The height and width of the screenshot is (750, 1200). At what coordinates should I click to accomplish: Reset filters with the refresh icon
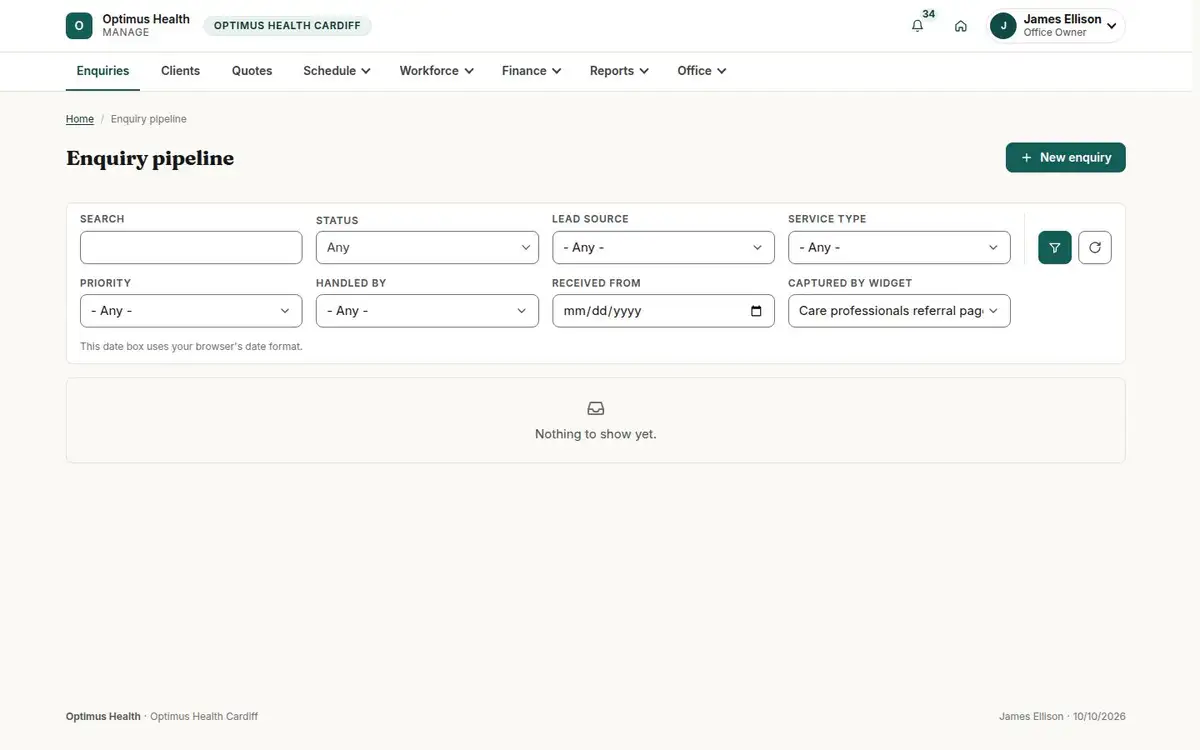coord(1095,247)
